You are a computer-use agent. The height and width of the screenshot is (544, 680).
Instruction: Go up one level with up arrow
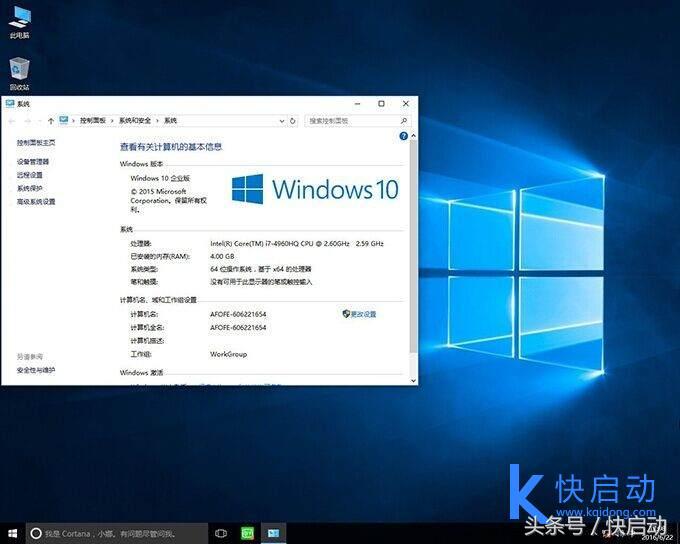point(51,121)
